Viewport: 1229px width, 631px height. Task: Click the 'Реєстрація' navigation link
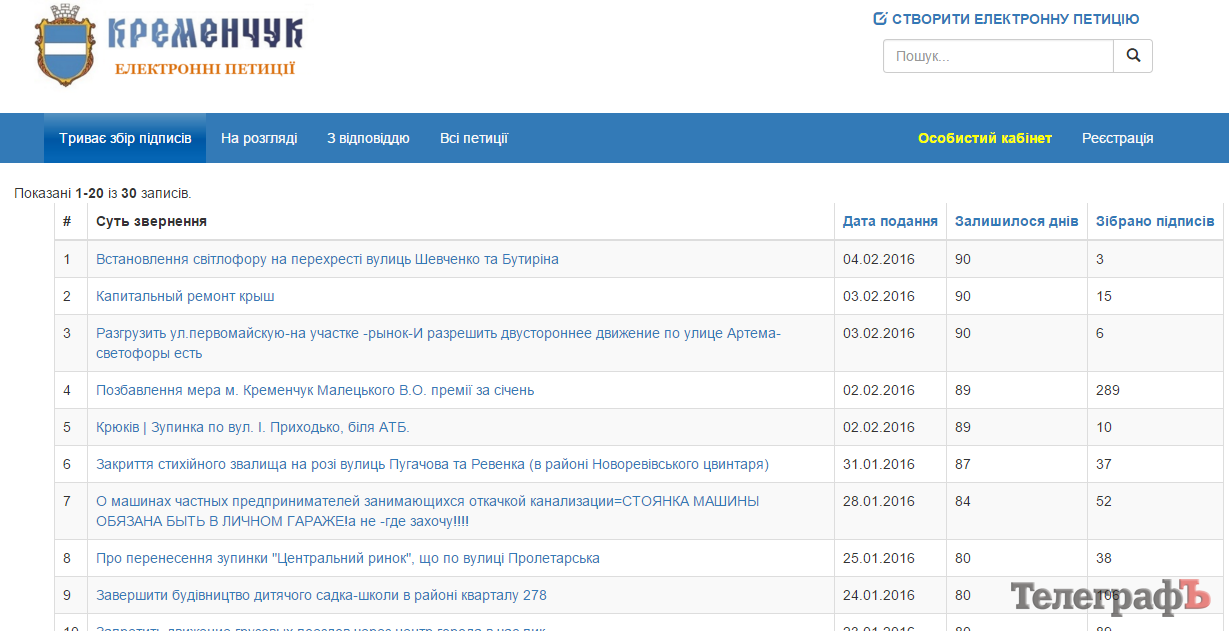(x=1117, y=138)
